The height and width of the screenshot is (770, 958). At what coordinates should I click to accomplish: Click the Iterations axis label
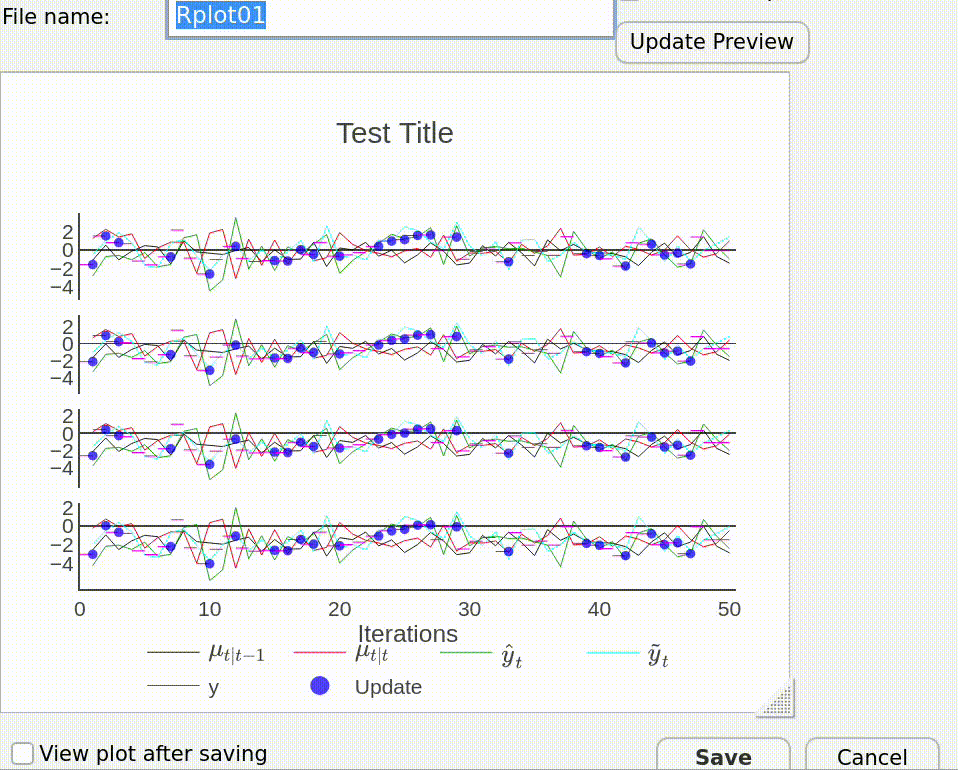407,634
